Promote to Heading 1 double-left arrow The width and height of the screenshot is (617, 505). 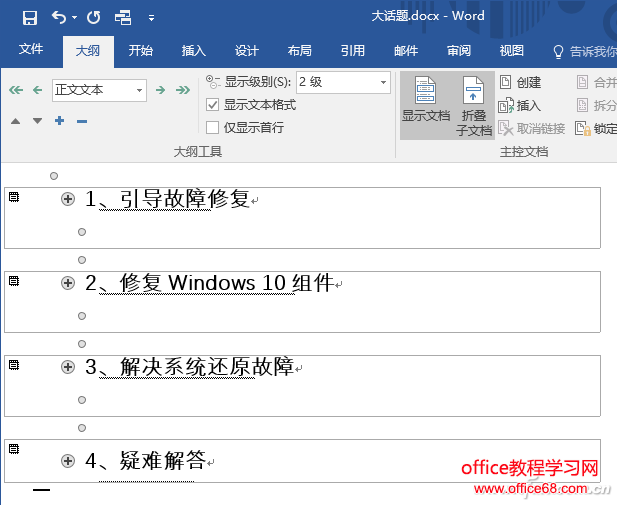16,90
